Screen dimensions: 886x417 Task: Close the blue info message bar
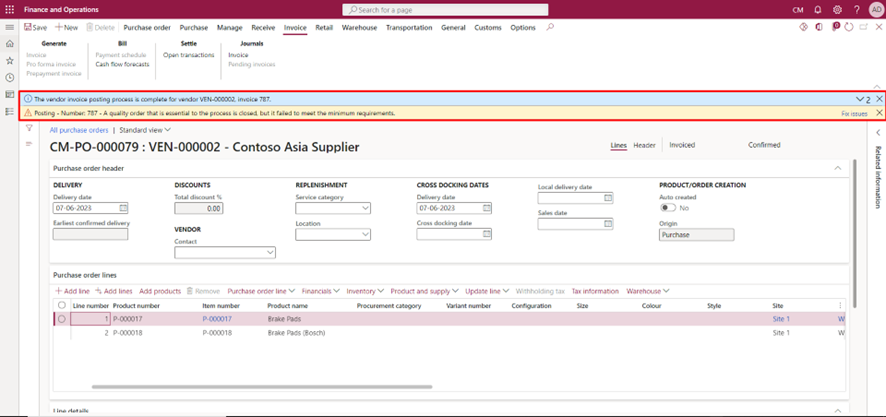[x=879, y=98]
